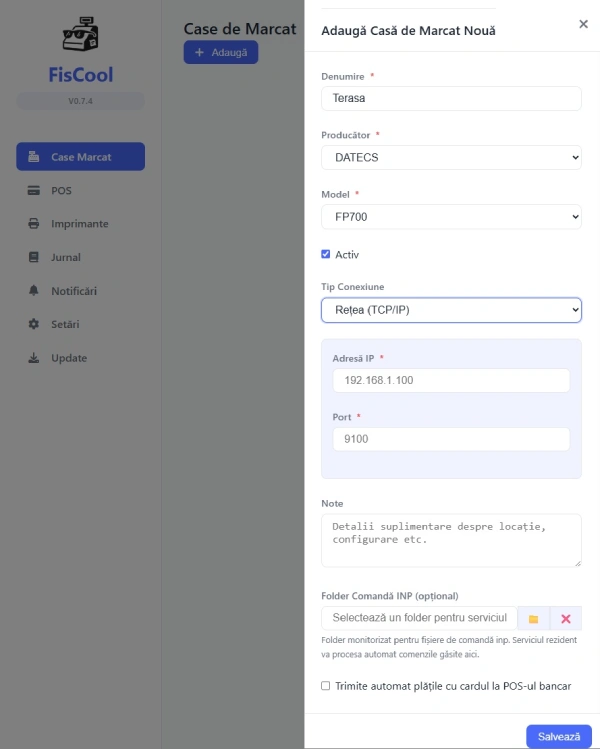
Task: Open Notificări from sidebar
Action: 80,290
